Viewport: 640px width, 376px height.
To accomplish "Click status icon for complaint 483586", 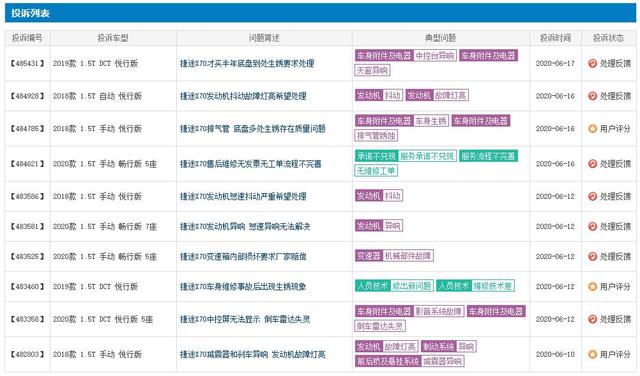I will pos(592,196).
